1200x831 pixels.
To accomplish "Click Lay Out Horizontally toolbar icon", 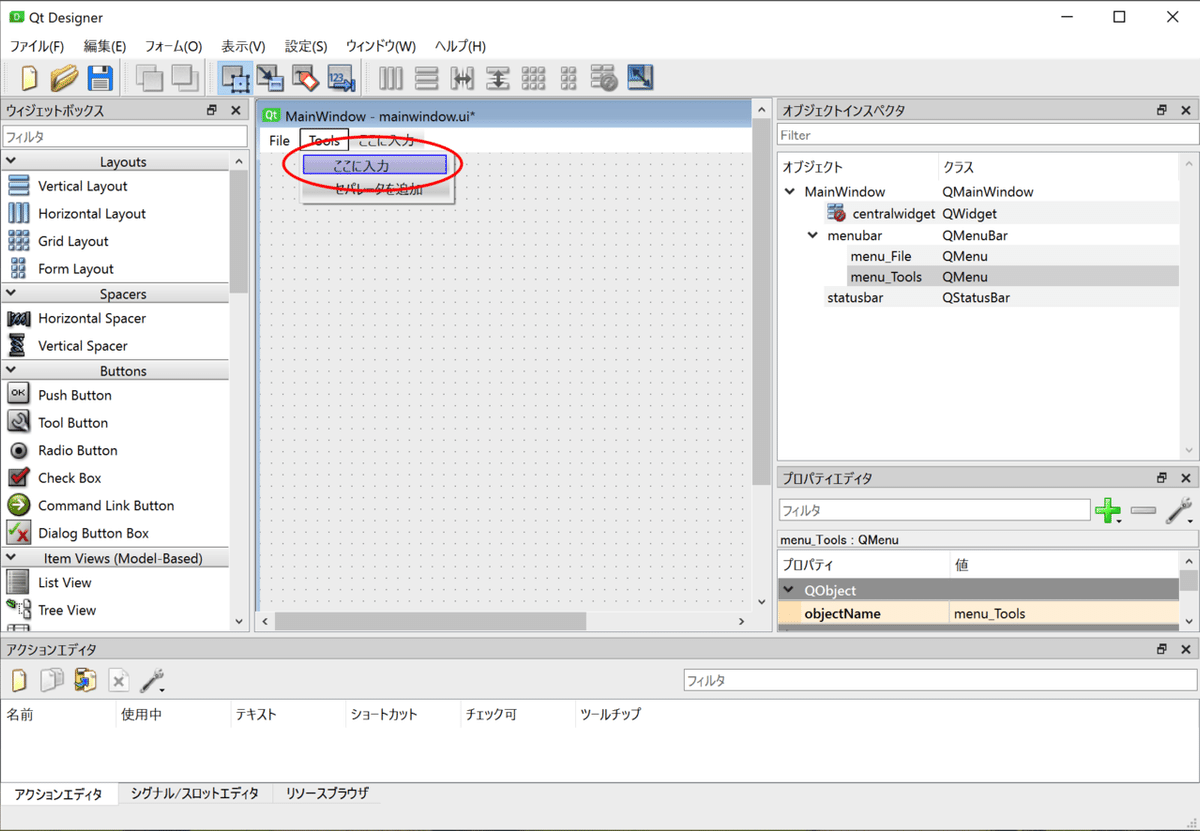I will click(x=391, y=77).
